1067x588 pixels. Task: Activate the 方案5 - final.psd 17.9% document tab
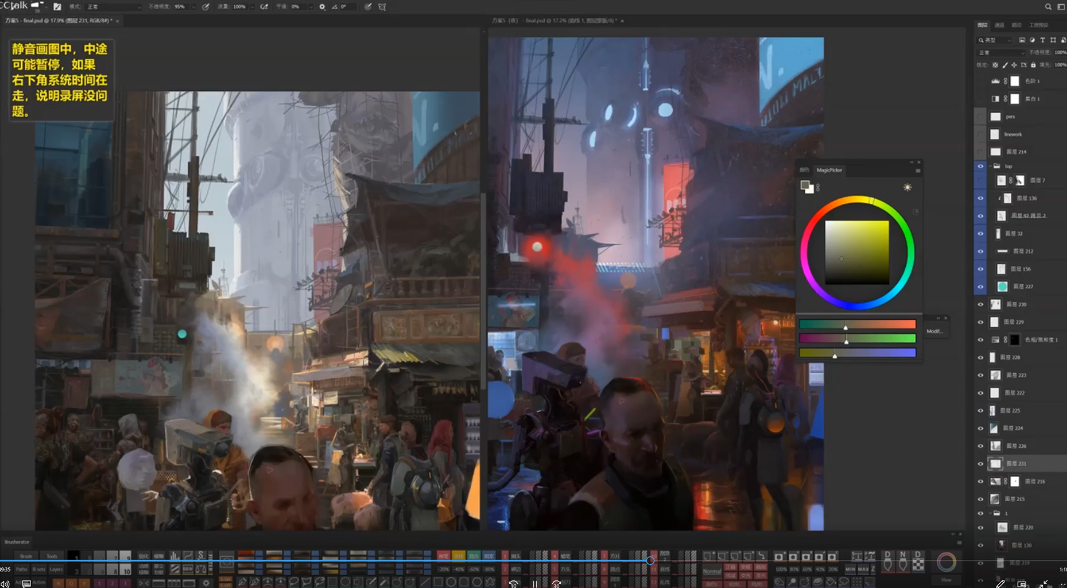tap(60, 21)
